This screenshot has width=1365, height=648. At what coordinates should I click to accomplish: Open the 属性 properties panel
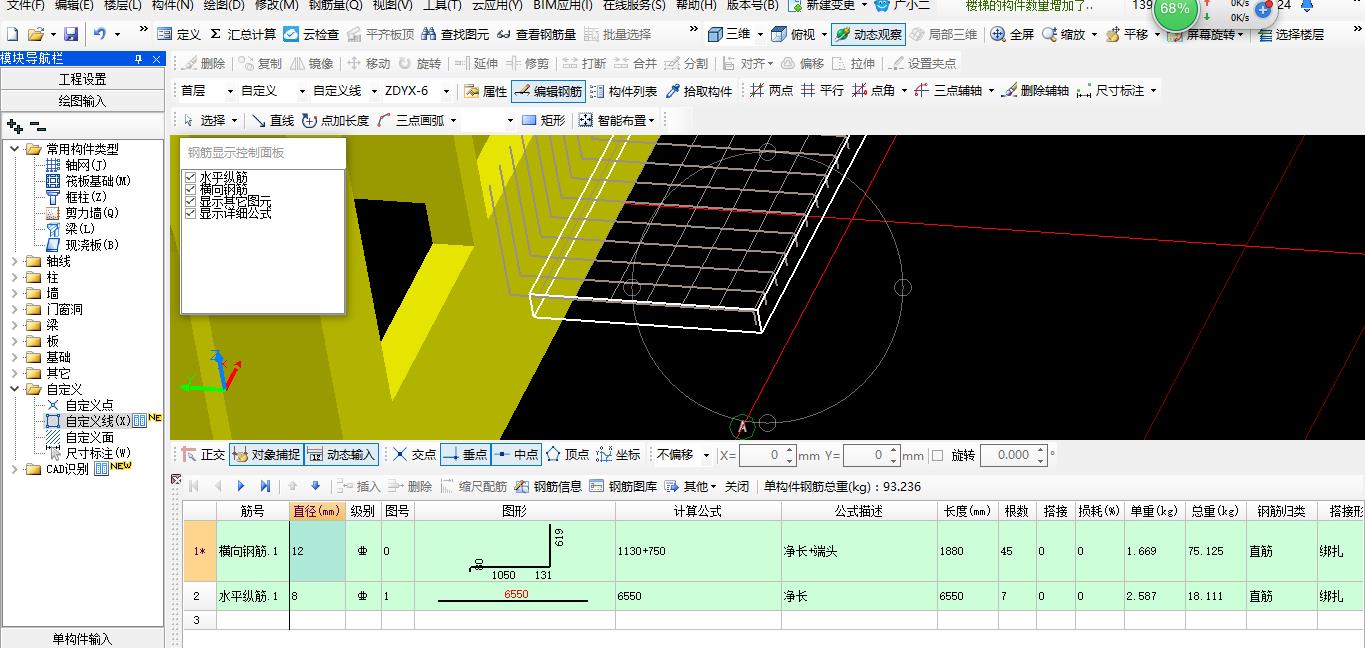point(486,91)
